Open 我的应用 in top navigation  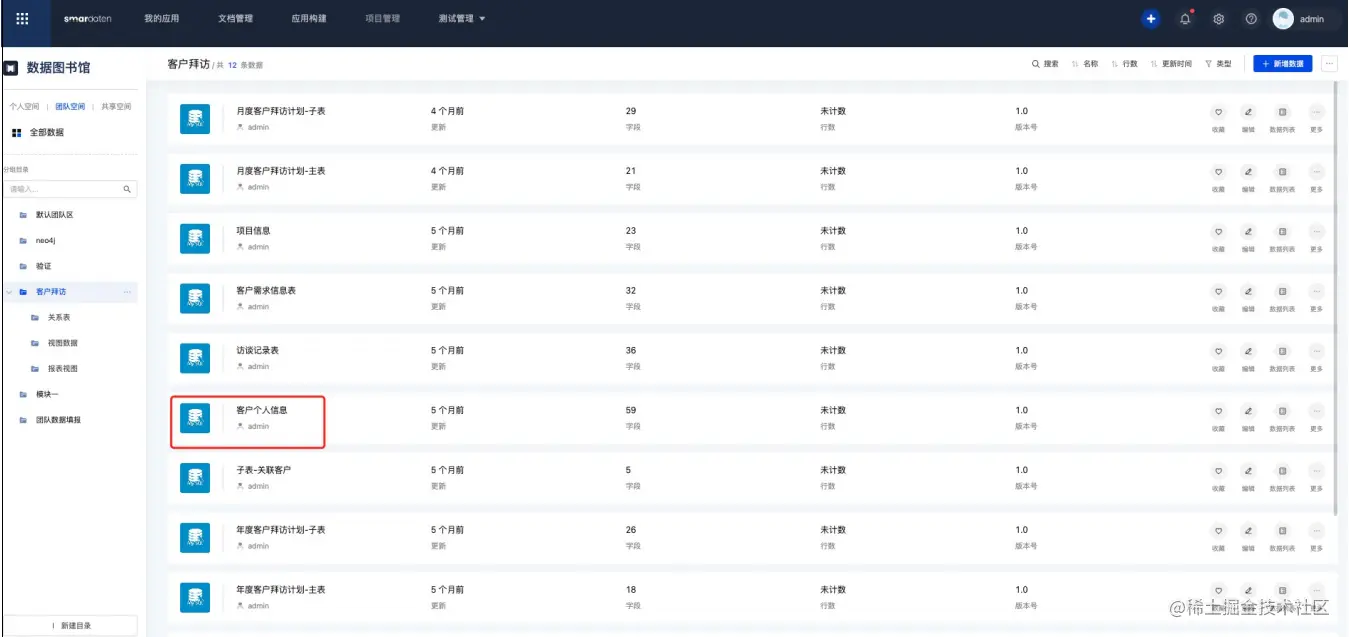click(x=160, y=19)
